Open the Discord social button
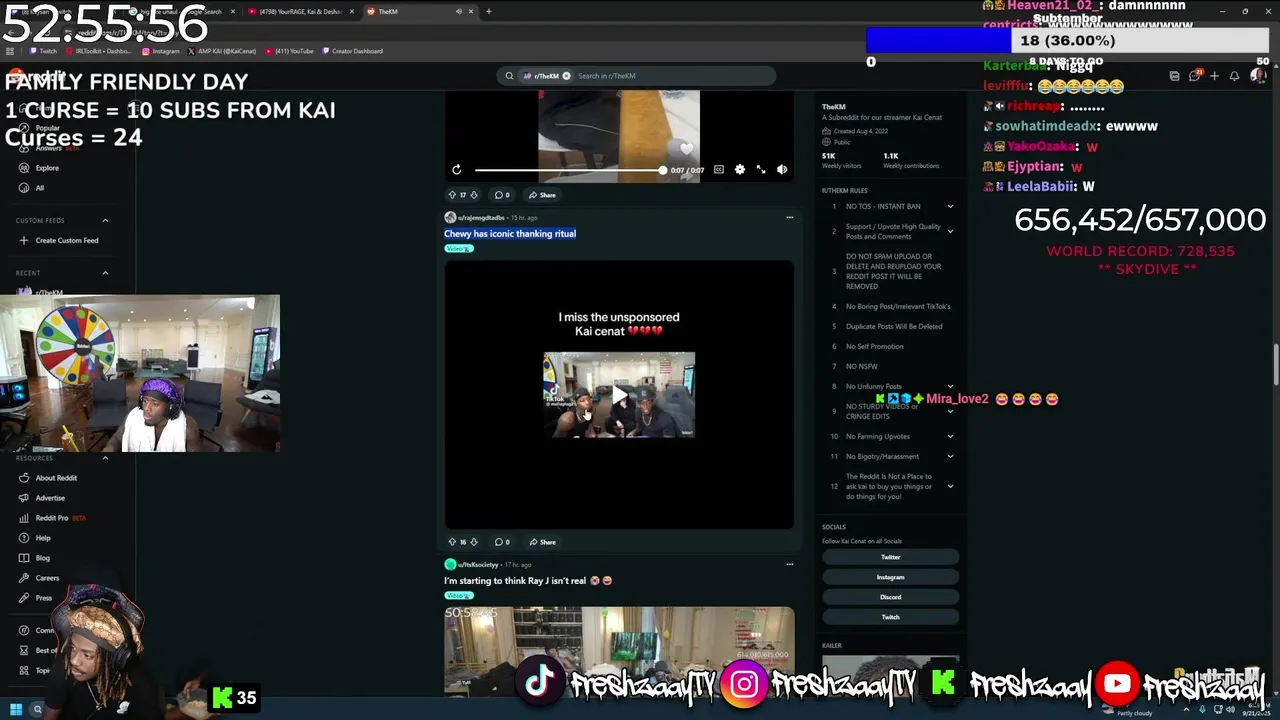The height and width of the screenshot is (720, 1280). pos(890,597)
